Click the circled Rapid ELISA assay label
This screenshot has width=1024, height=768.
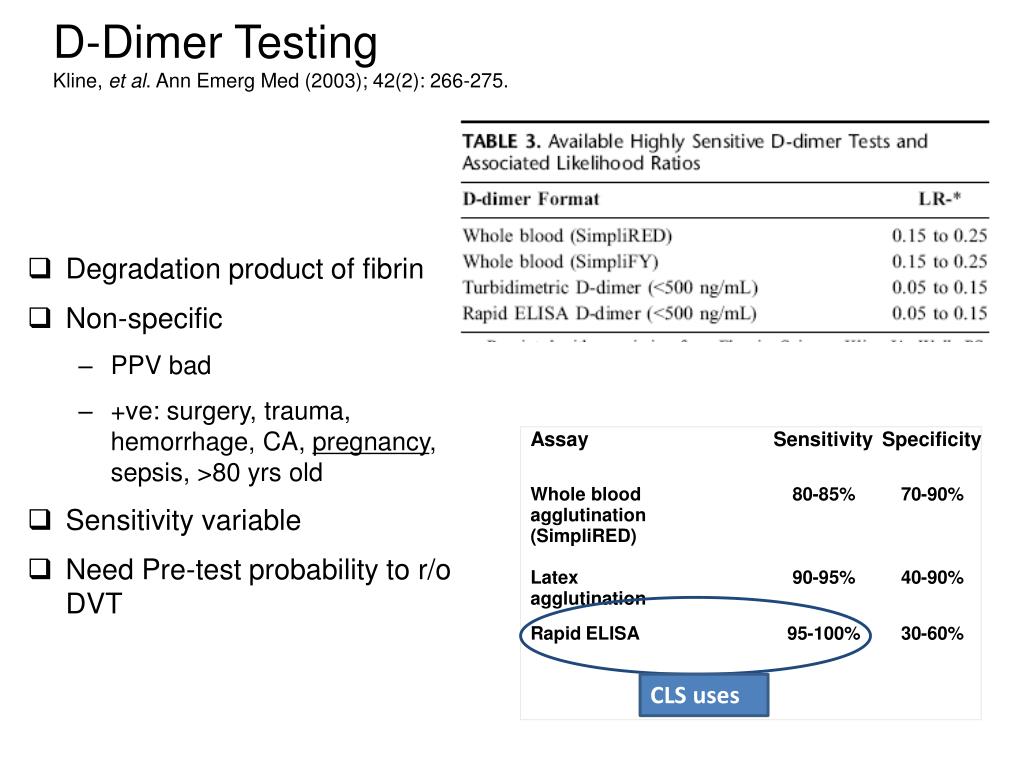coord(584,633)
